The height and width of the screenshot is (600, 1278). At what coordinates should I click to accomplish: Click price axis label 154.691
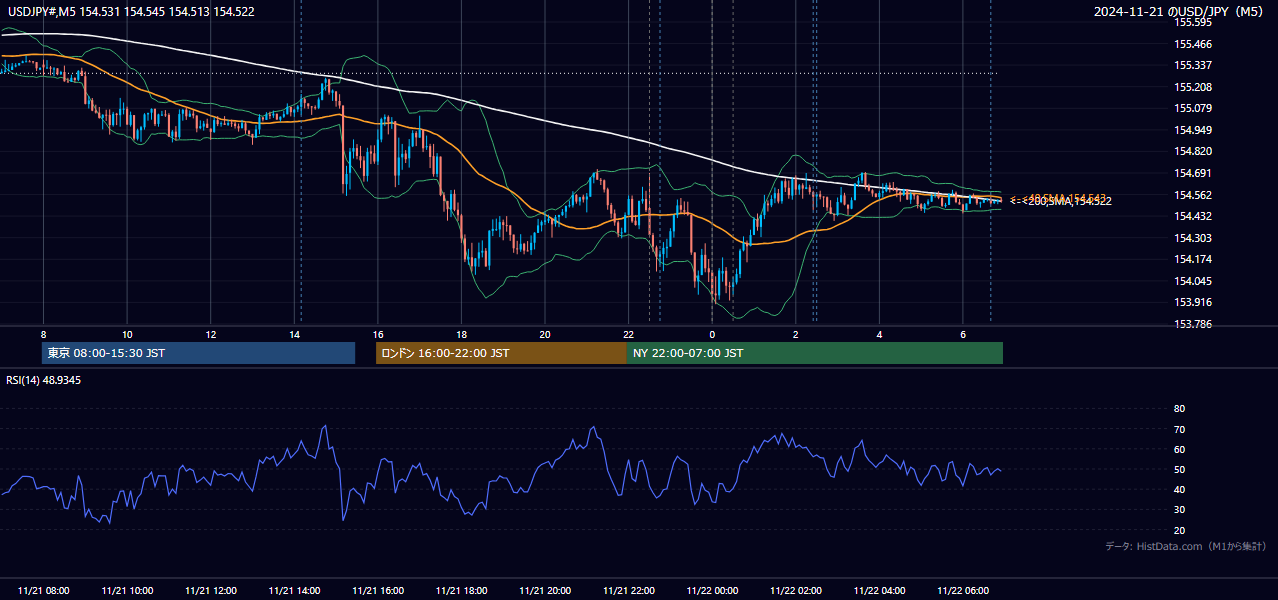point(1193,173)
